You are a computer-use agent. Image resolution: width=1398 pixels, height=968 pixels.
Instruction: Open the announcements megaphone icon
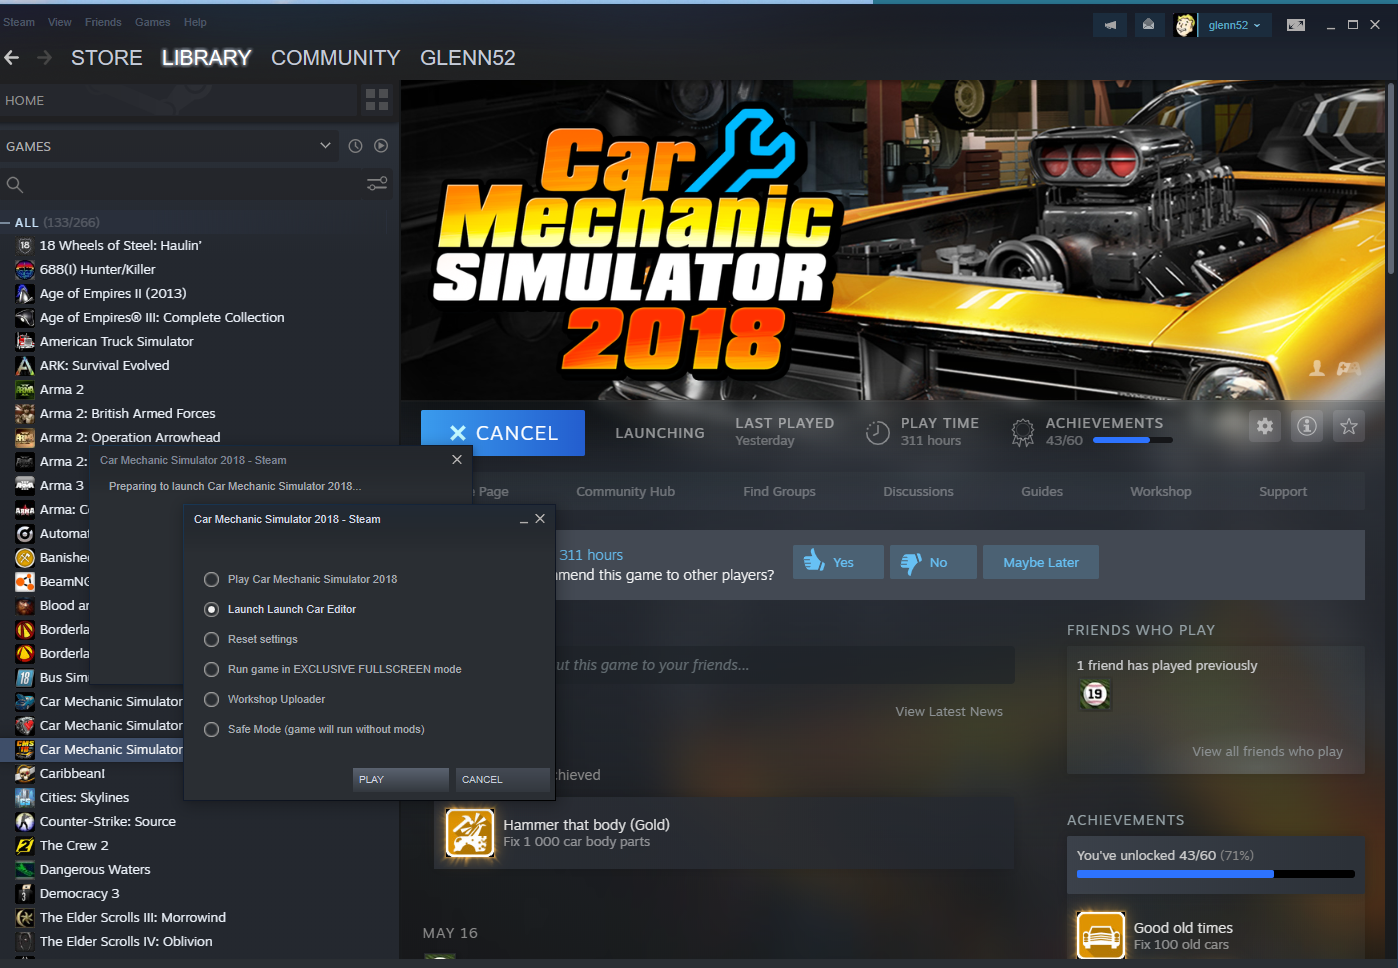tap(1110, 25)
